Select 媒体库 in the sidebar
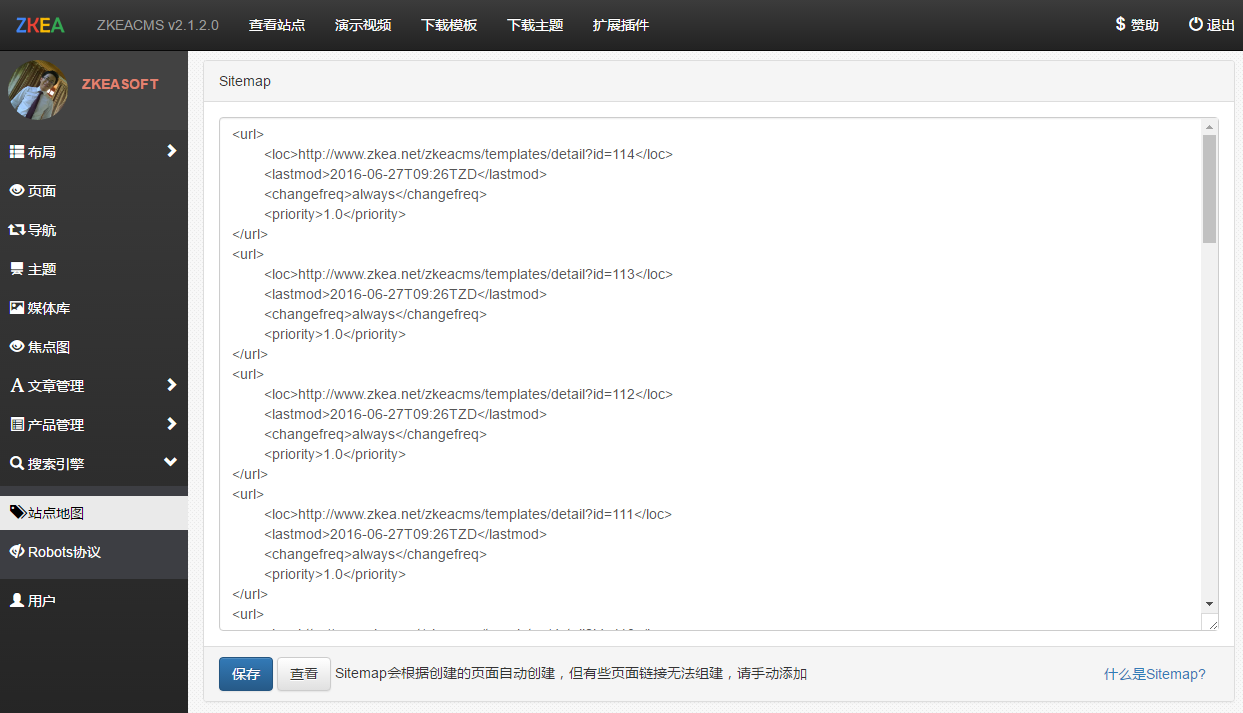The width and height of the screenshot is (1243, 713). [x=49, y=307]
